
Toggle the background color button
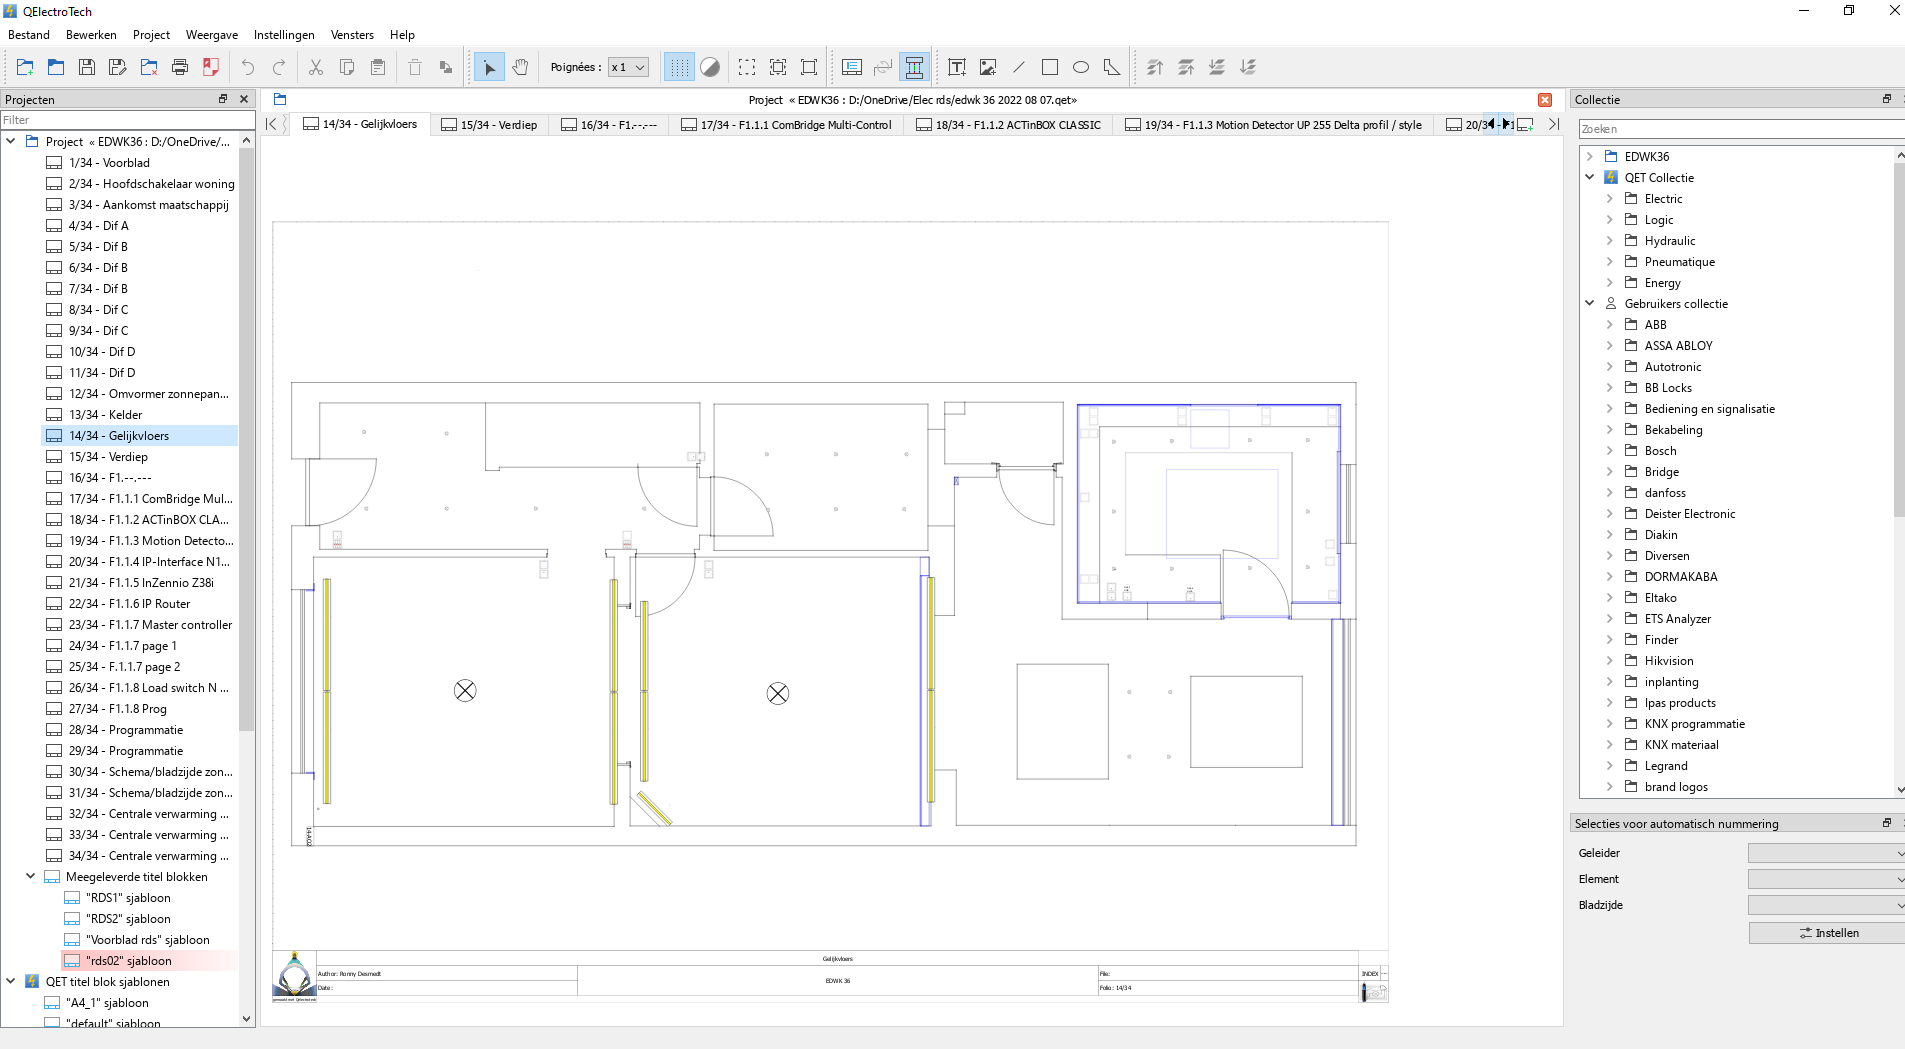point(710,67)
